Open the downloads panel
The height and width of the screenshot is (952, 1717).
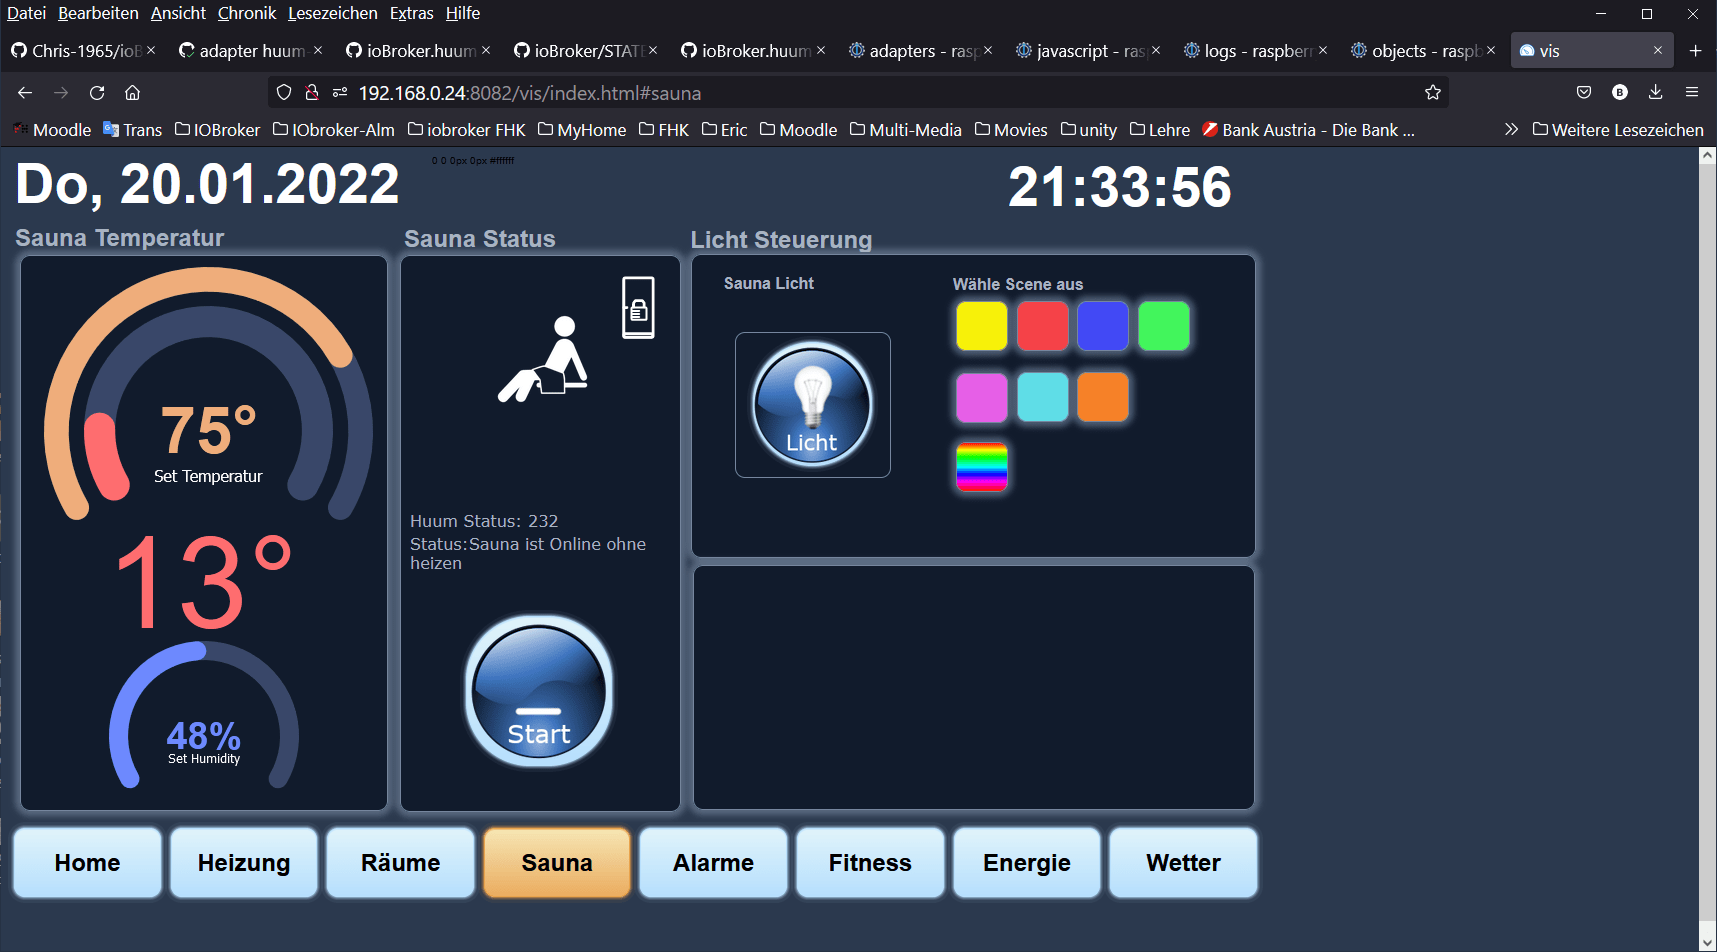coord(1656,93)
